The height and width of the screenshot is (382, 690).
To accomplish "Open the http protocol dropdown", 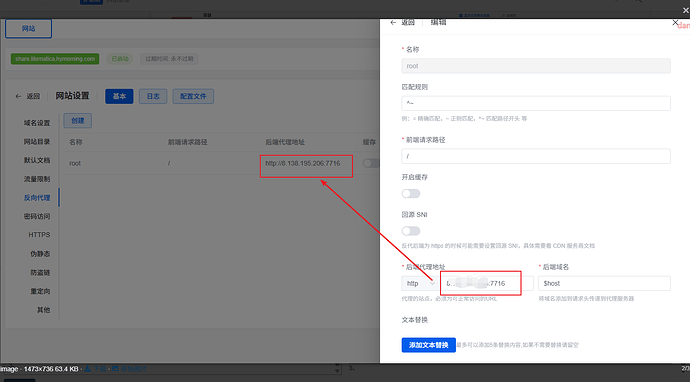I will tap(420, 283).
